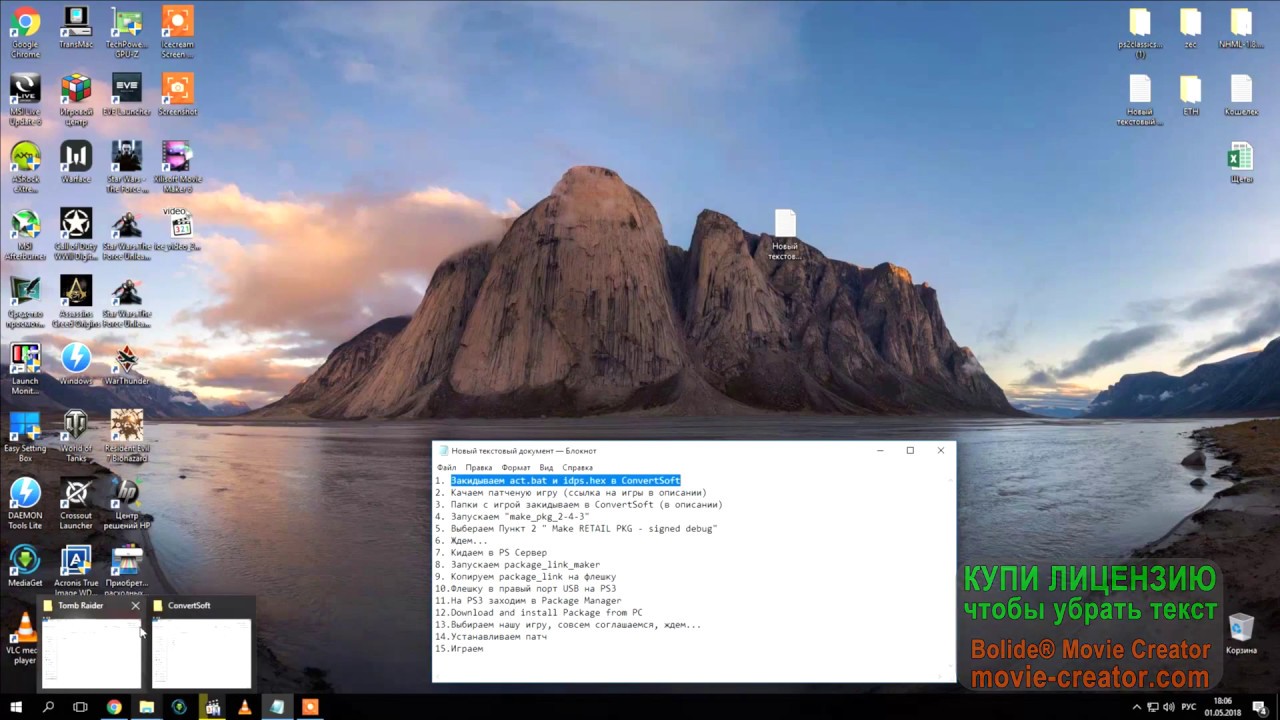The image size is (1280, 720).
Task: Select the Rubik's cube game center icon
Action: click(x=76, y=99)
